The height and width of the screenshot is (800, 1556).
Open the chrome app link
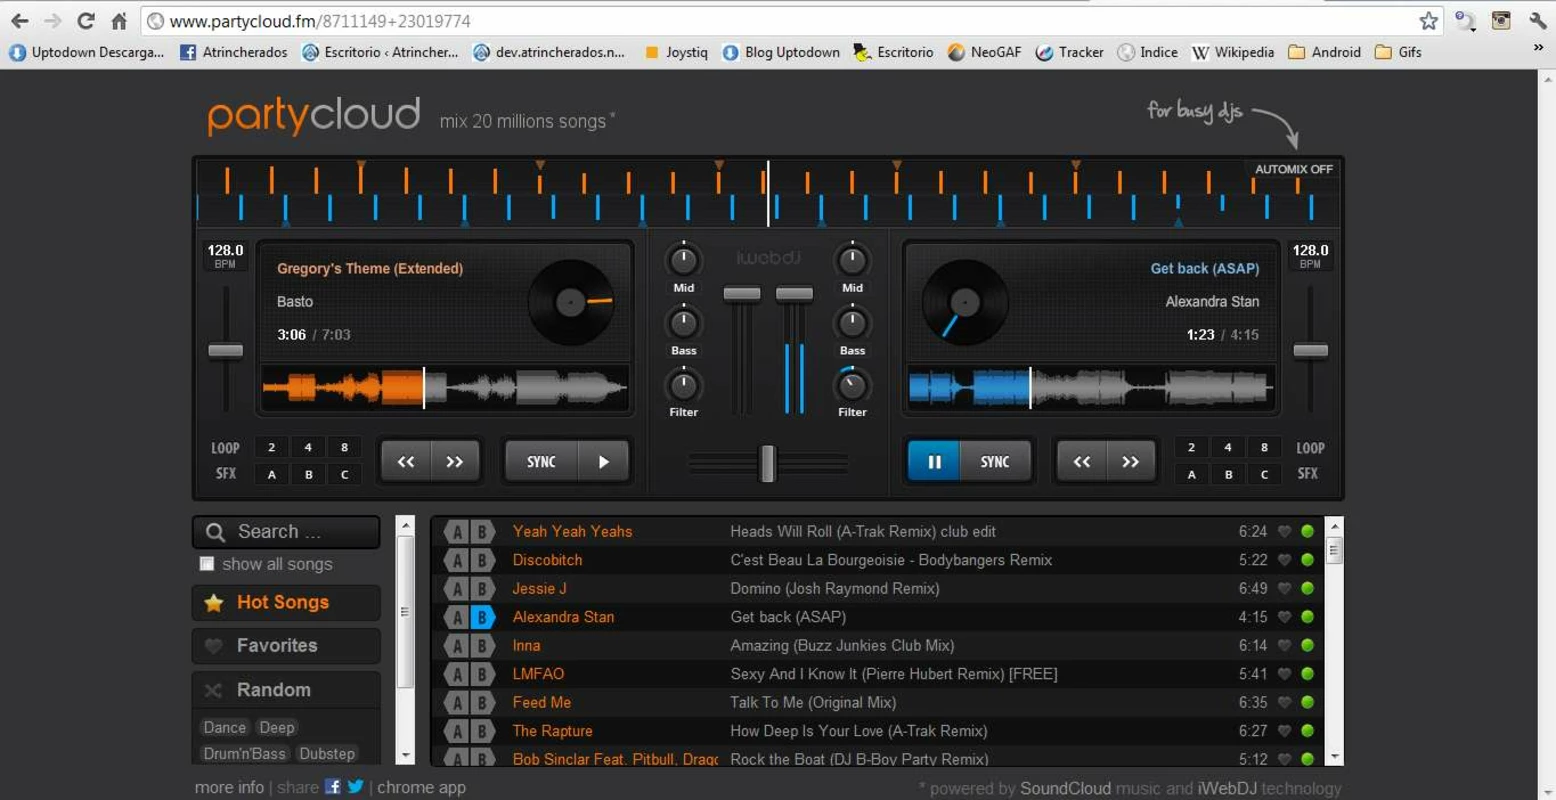[x=421, y=787]
